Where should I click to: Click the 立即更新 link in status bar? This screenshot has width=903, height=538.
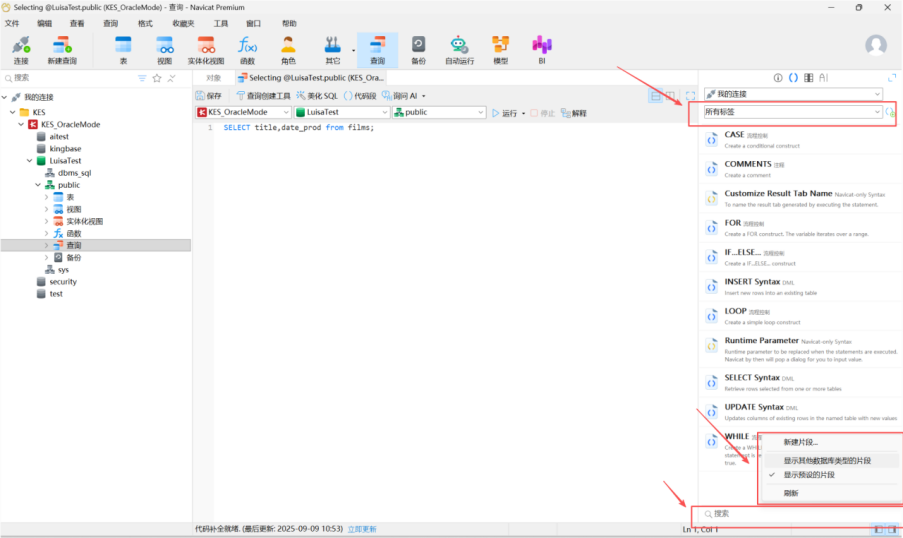pos(362,529)
